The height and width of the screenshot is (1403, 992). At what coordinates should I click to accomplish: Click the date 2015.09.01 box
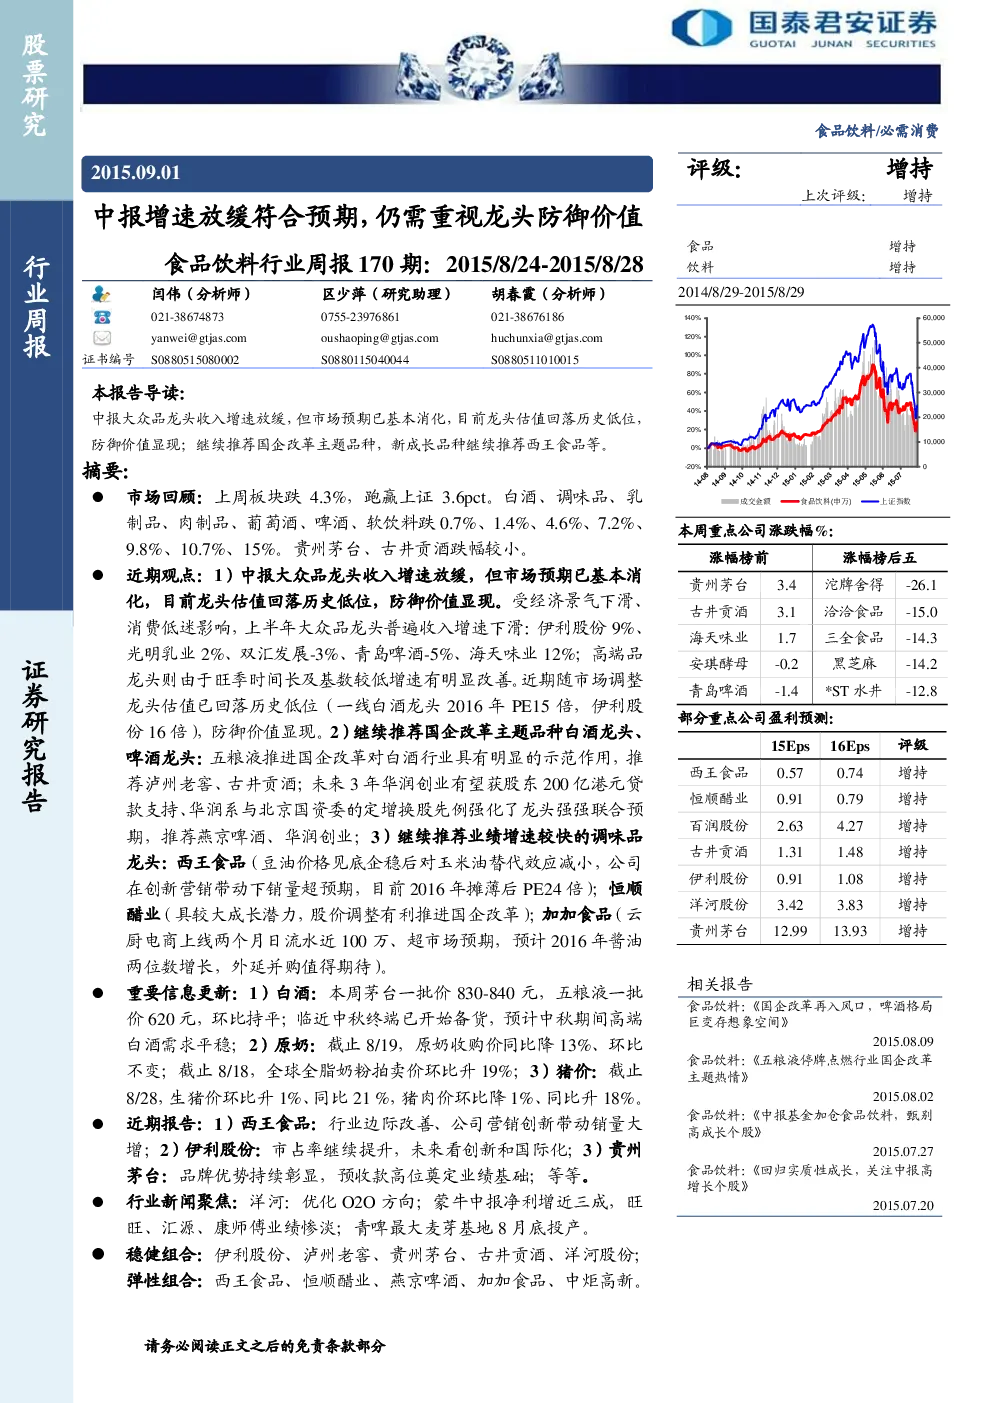(367, 173)
